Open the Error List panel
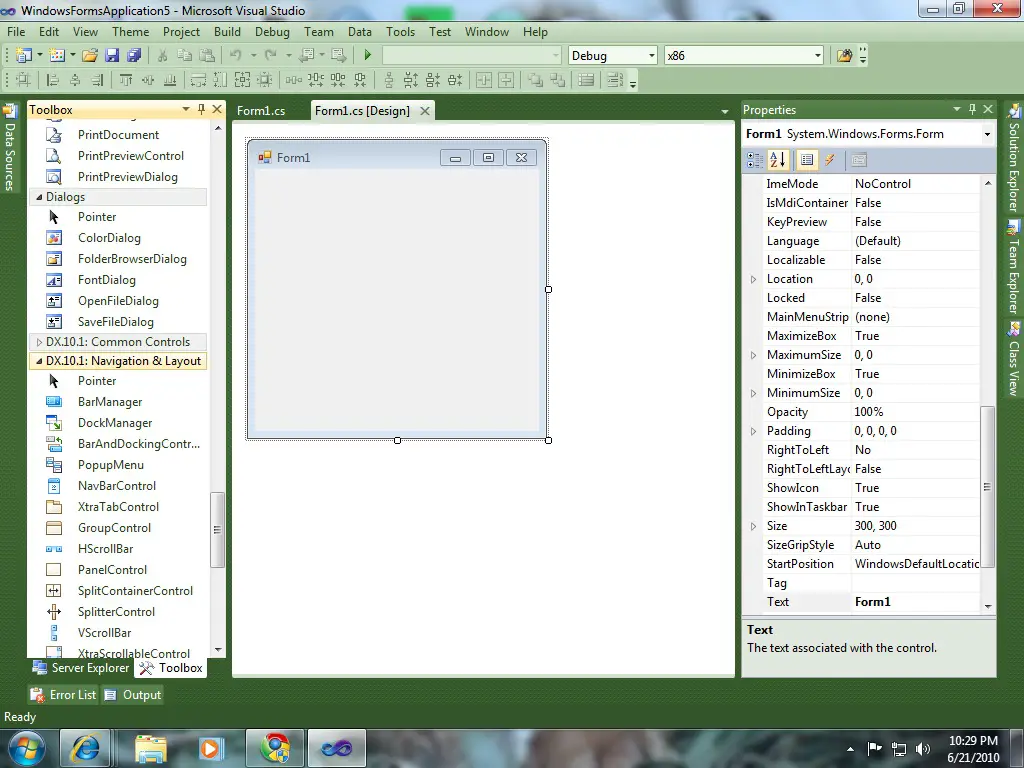 pos(63,695)
